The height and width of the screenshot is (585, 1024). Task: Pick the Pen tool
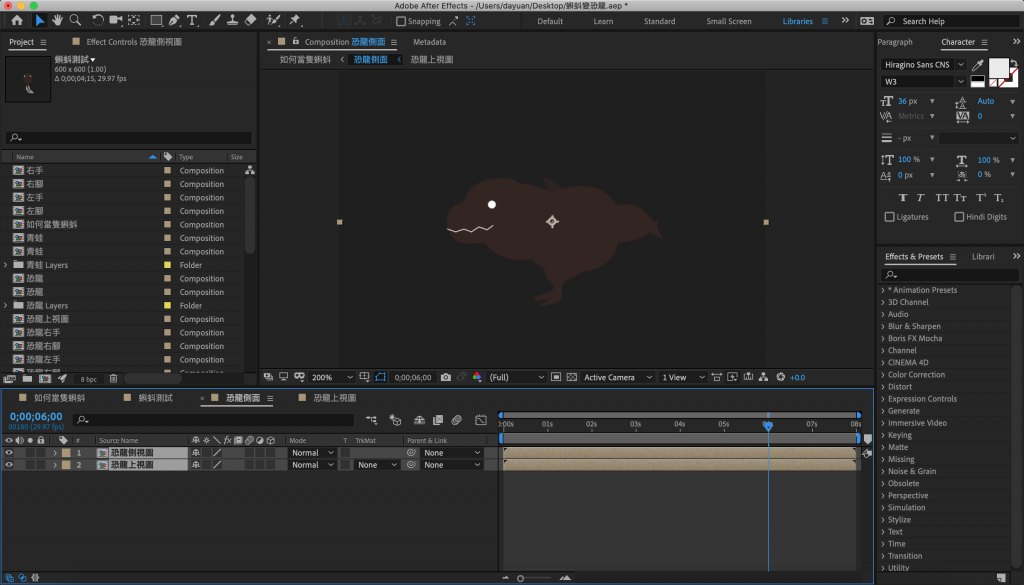[x=175, y=20]
